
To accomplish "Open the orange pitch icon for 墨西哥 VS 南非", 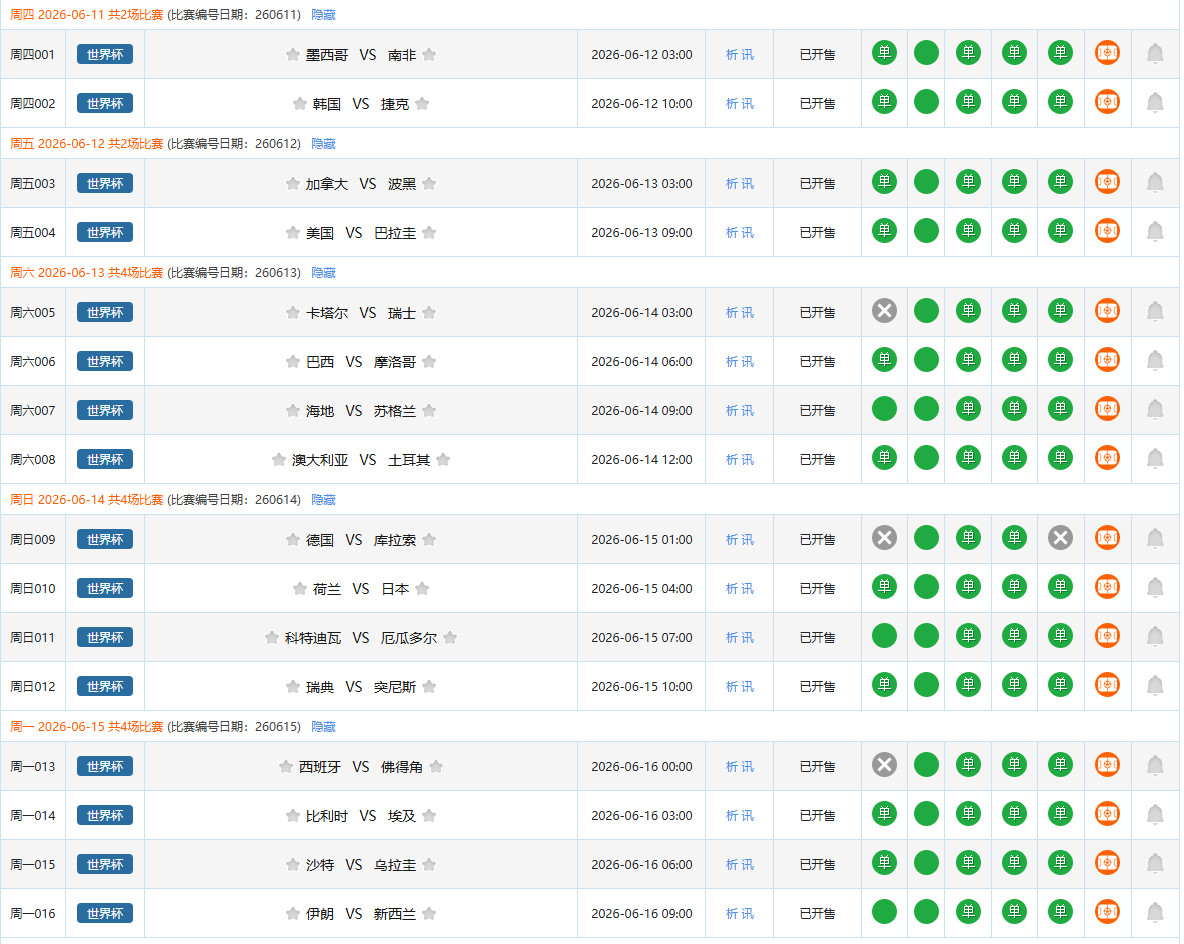I will 1107,53.
